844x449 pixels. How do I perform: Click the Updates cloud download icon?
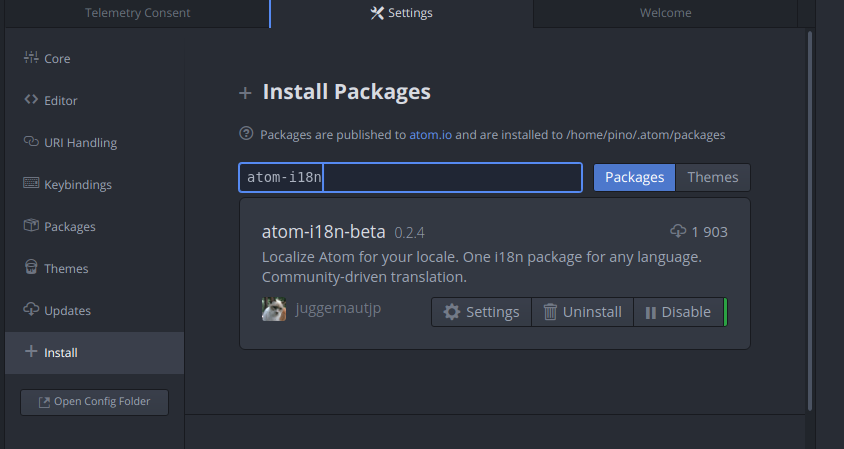point(31,309)
